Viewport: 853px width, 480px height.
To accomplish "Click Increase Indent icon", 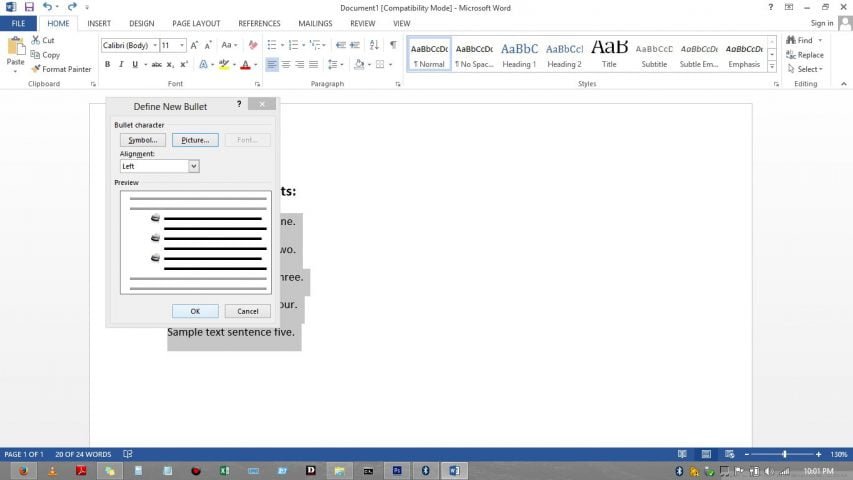I will click(355, 45).
